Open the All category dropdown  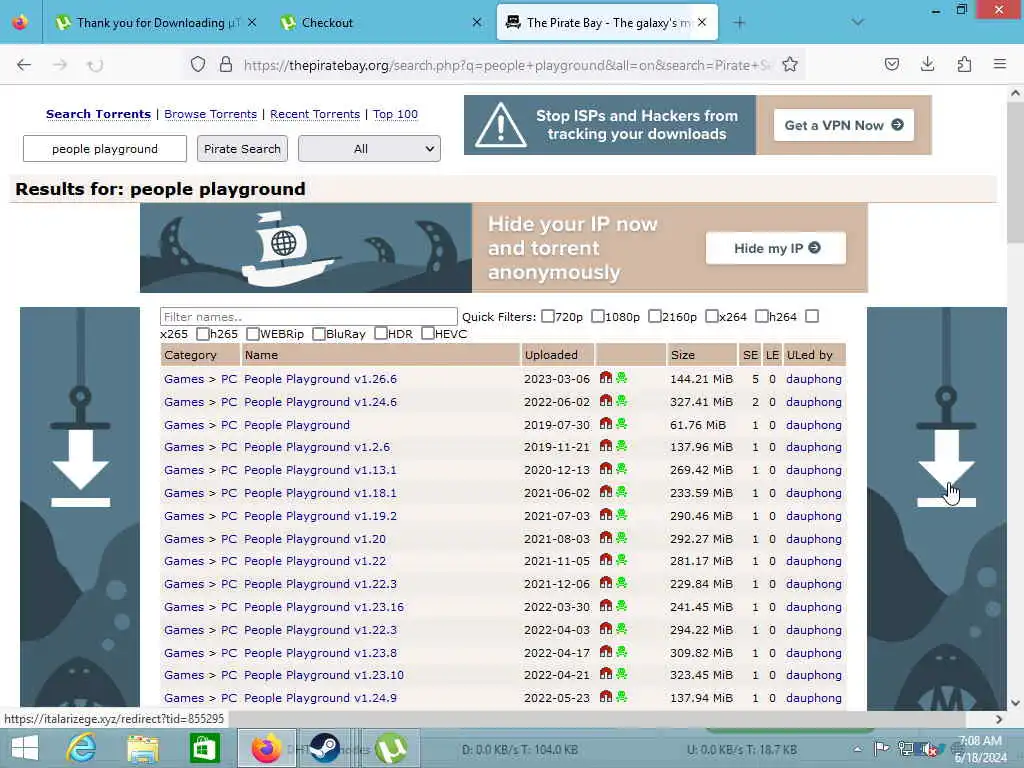[369, 148]
